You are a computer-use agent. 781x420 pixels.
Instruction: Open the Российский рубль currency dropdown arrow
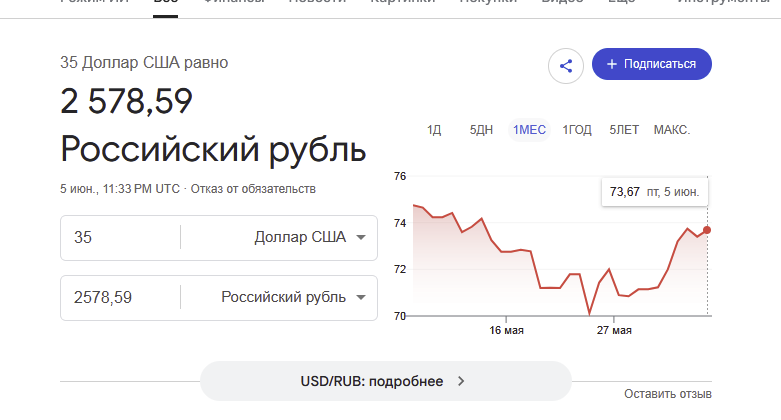click(361, 297)
